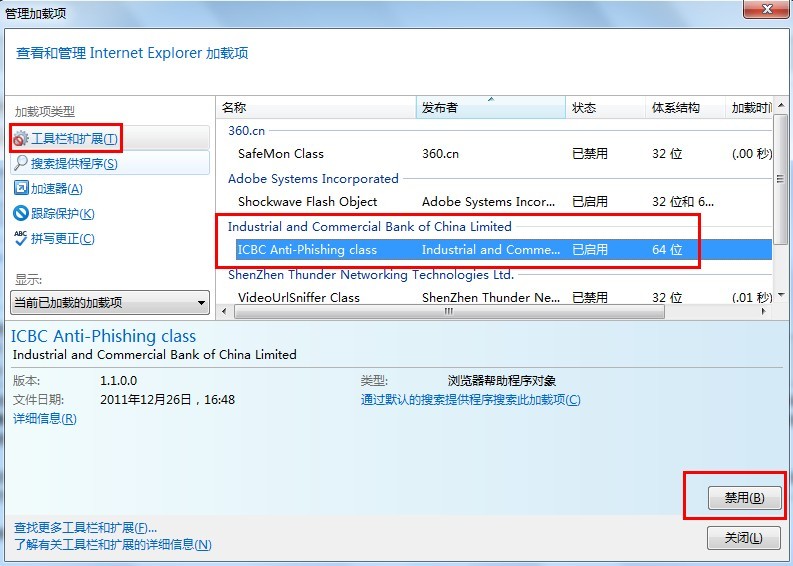Select 拼写更正(C) add-on type
The width and height of the screenshot is (793, 566).
62,239
